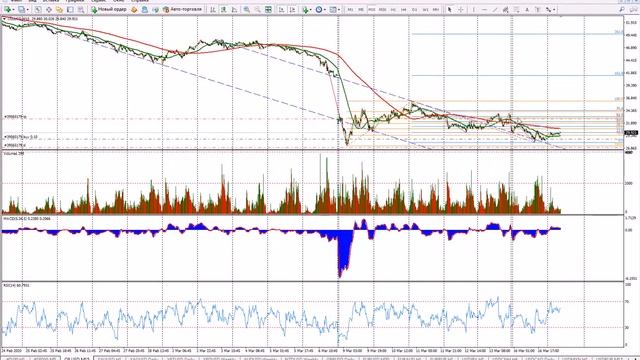This screenshot has height=360, width=640.
Task: Switch chart to bar chart type
Action: click(213, 9)
